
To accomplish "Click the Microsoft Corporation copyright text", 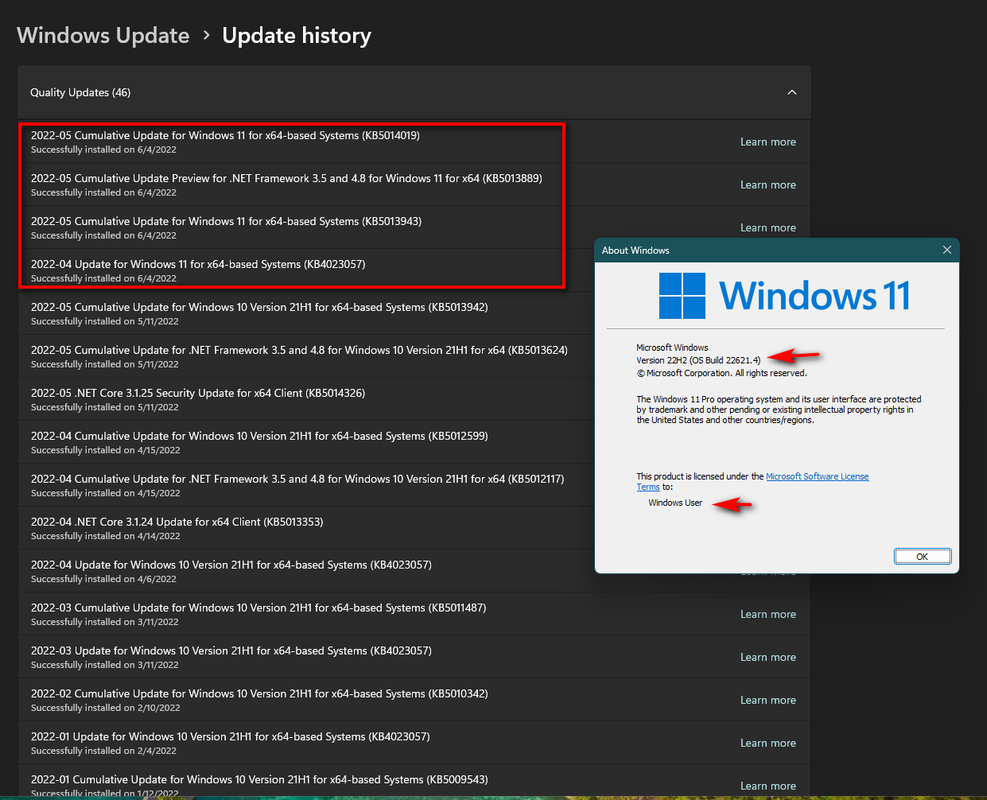I will coord(721,373).
